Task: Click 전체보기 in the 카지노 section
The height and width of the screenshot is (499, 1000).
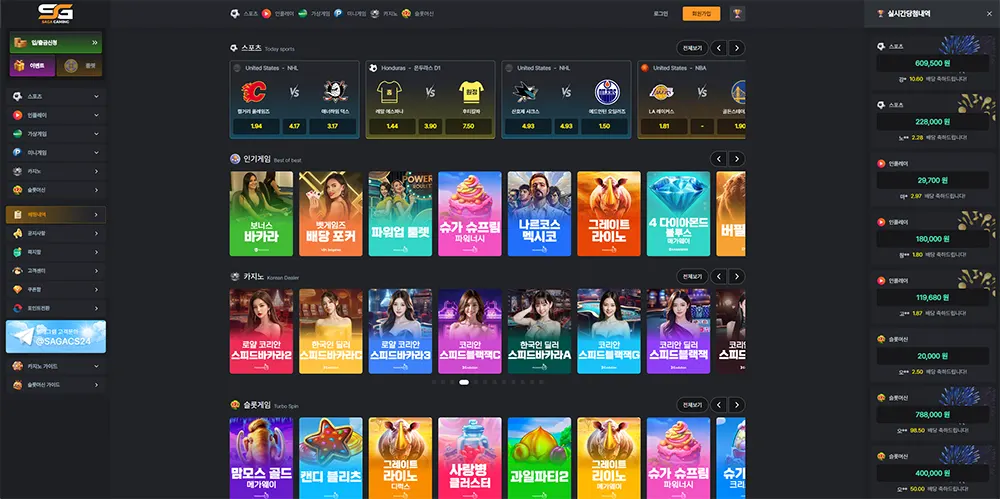Action: 692,276
